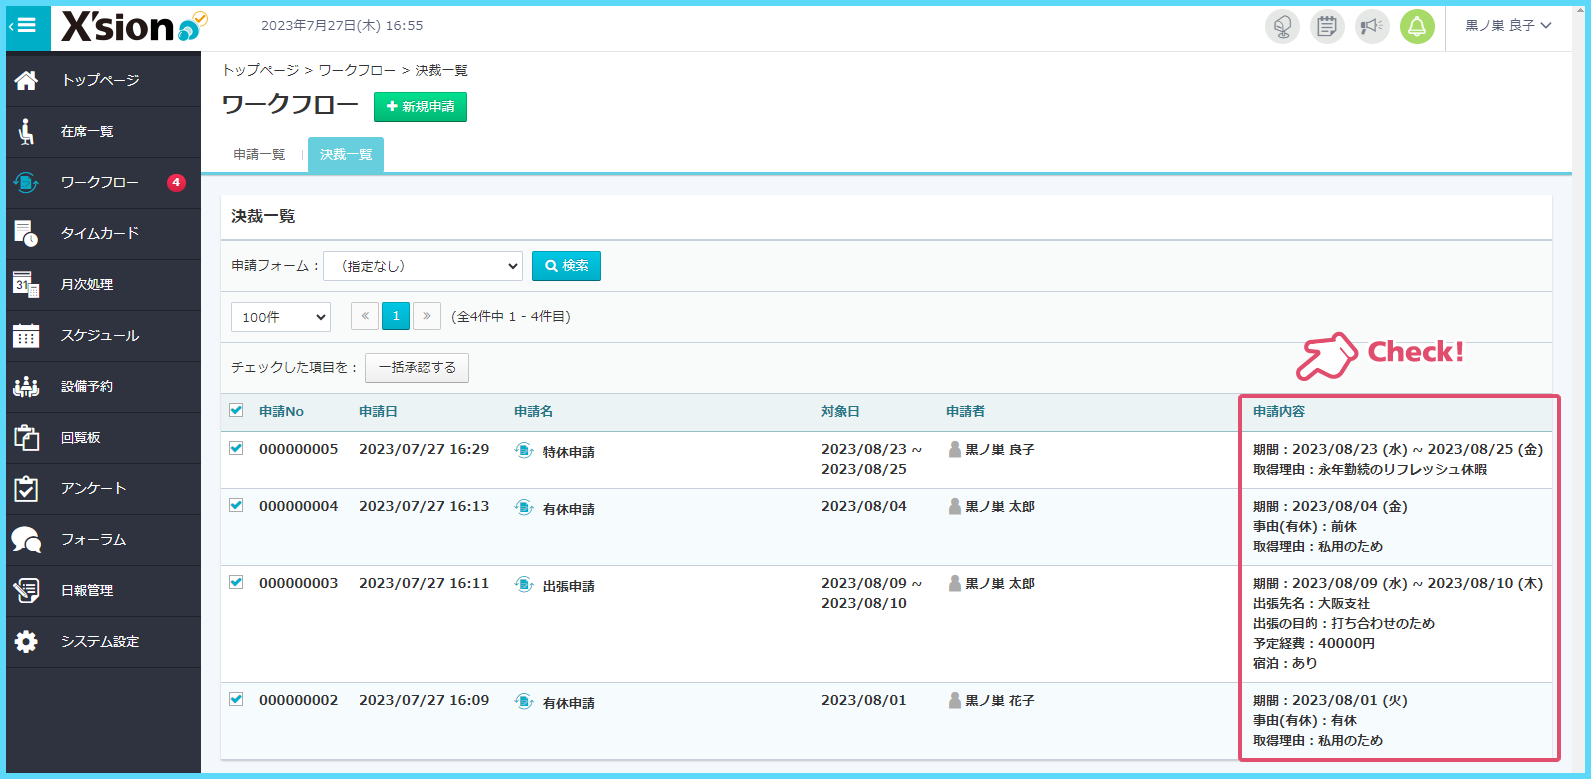Open the 特休申請 request link
The height and width of the screenshot is (779, 1591).
click(x=568, y=452)
